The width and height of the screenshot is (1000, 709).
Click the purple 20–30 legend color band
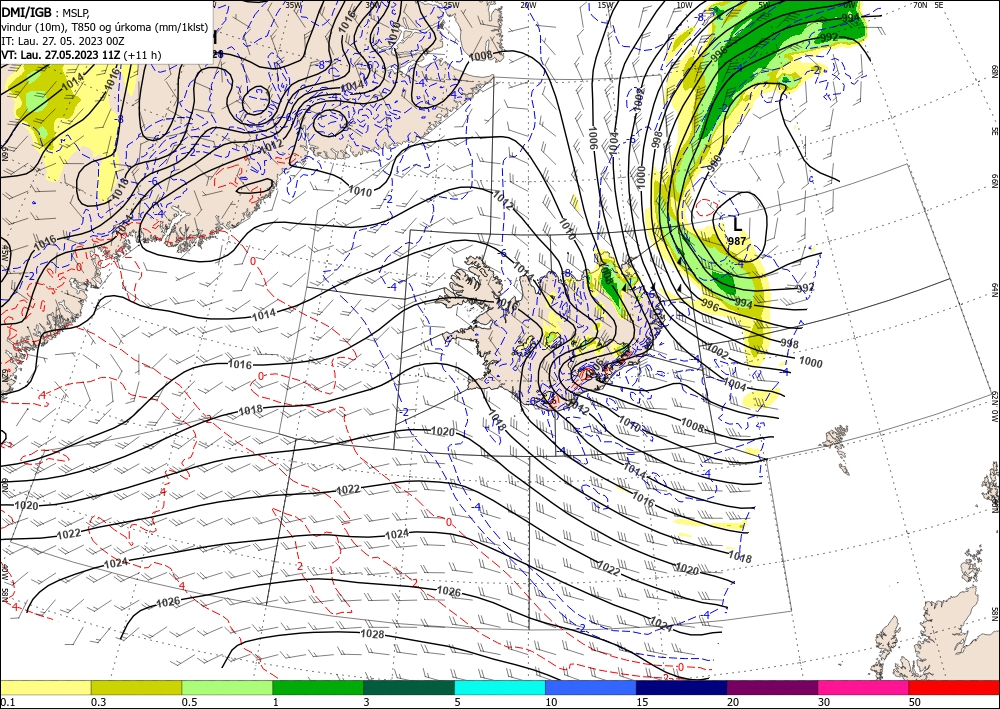772,687
